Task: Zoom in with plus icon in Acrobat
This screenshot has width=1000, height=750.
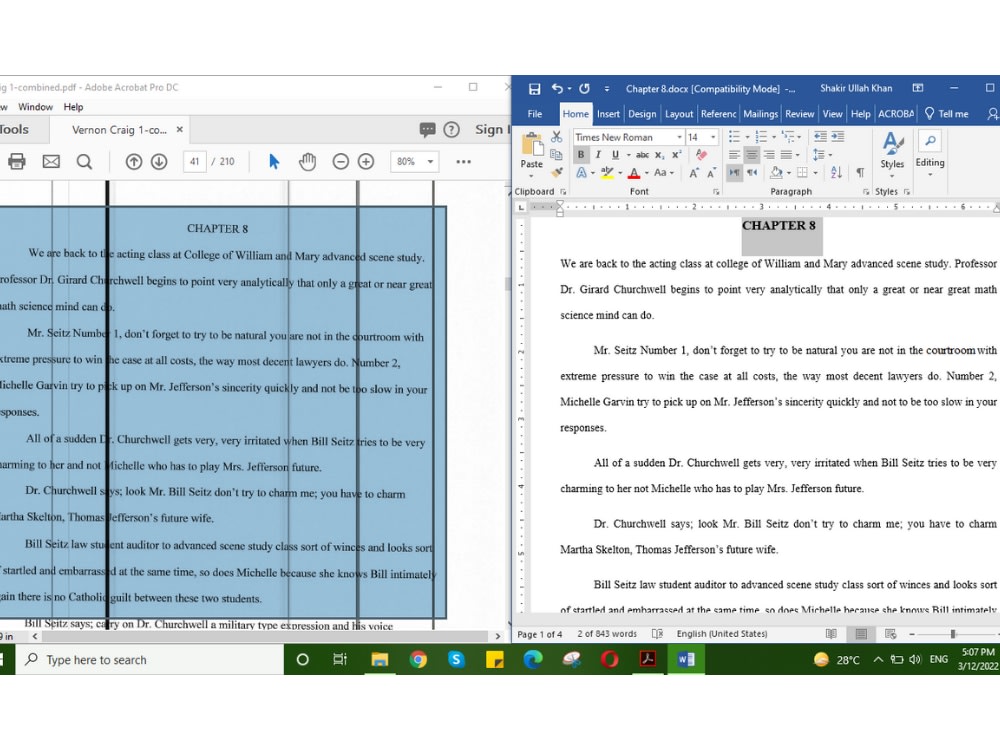Action: click(x=365, y=161)
